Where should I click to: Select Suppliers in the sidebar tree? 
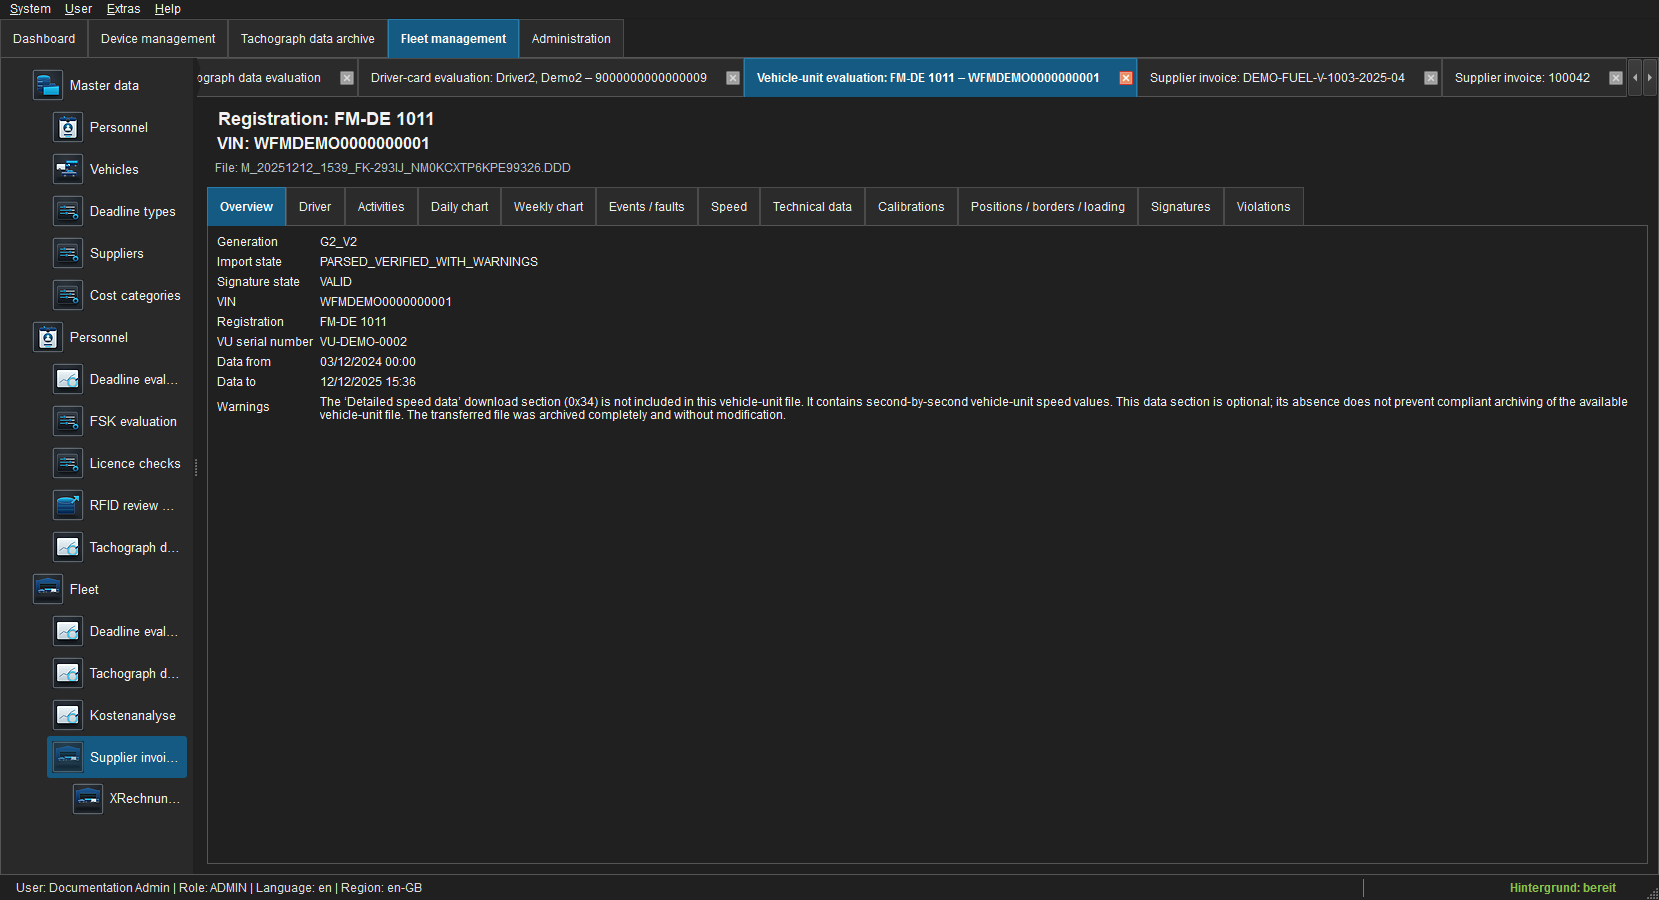pyautogui.click(x=117, y=253)
